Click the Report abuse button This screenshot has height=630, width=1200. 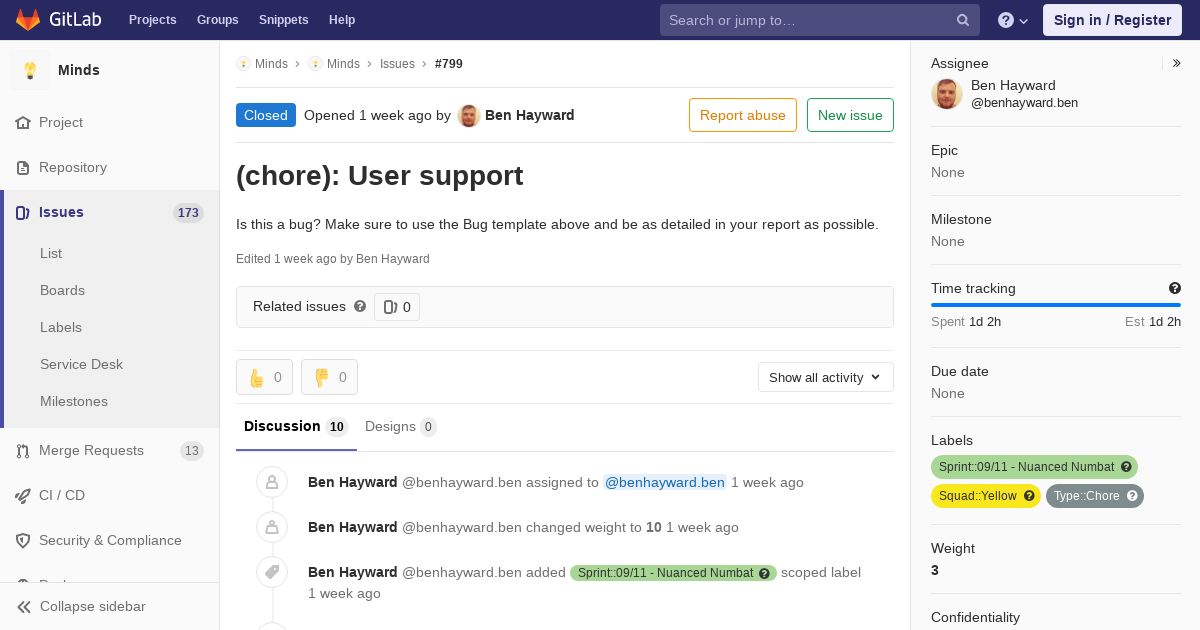pos(743,115)
